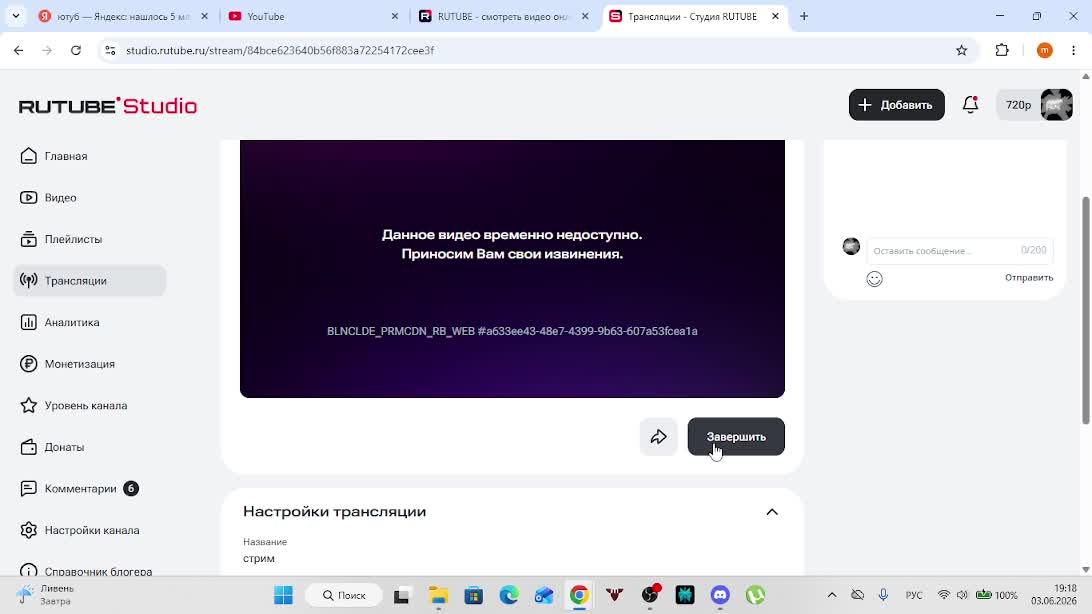Collapse Настройки трансляции section
Viewport: 1092px width, 614px height.
[x=772, y=512]
